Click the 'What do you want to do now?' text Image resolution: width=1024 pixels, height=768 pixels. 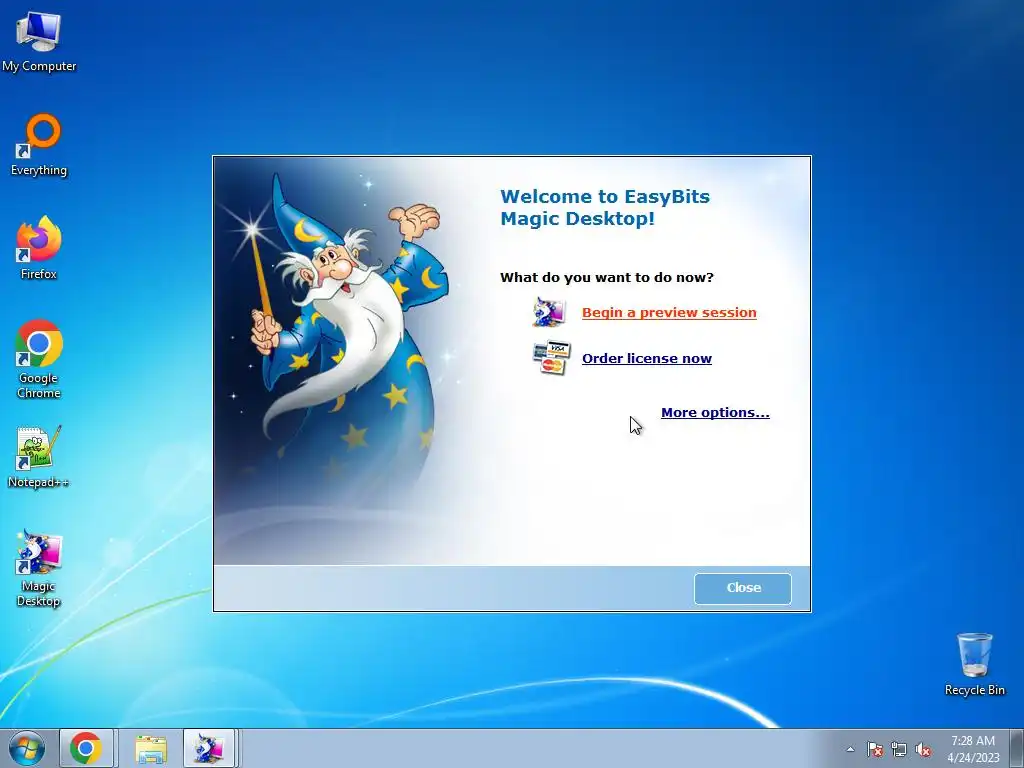pos(607,278)
